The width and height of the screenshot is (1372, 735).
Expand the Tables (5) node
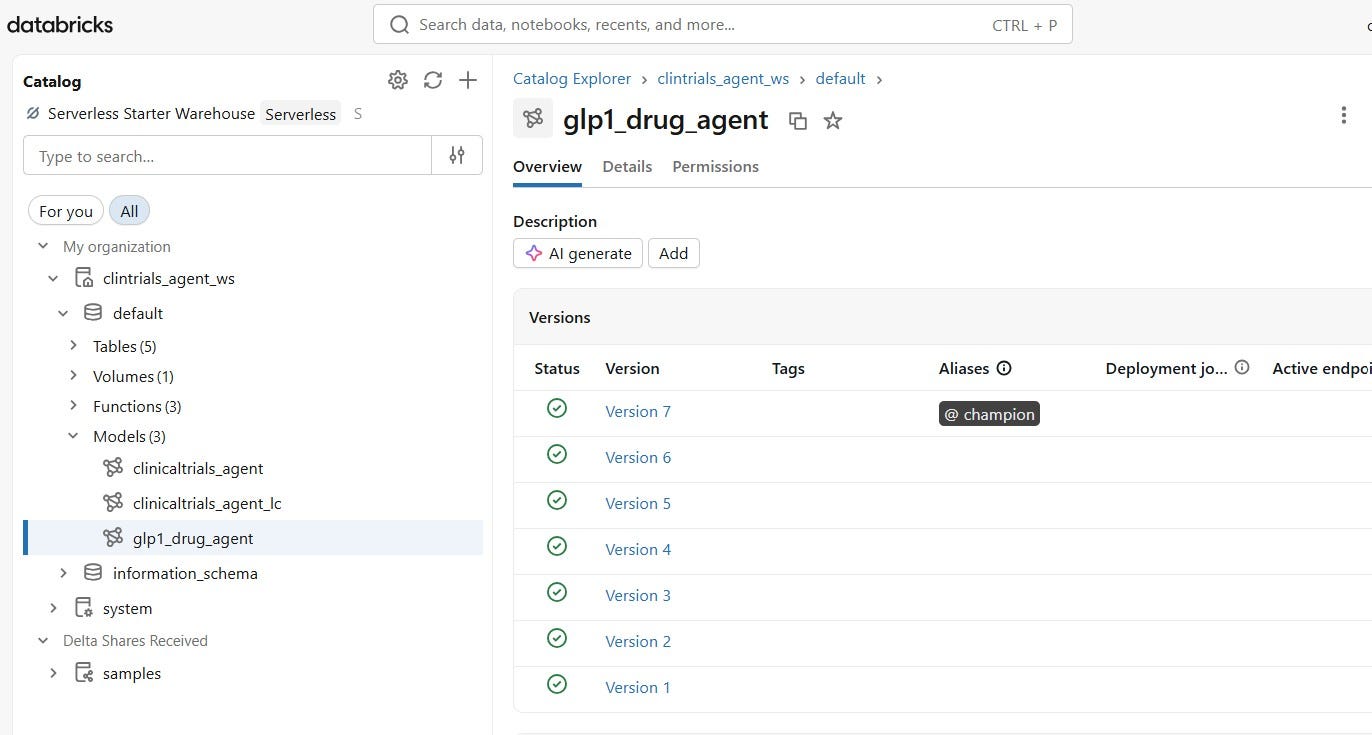pos(73,346)
